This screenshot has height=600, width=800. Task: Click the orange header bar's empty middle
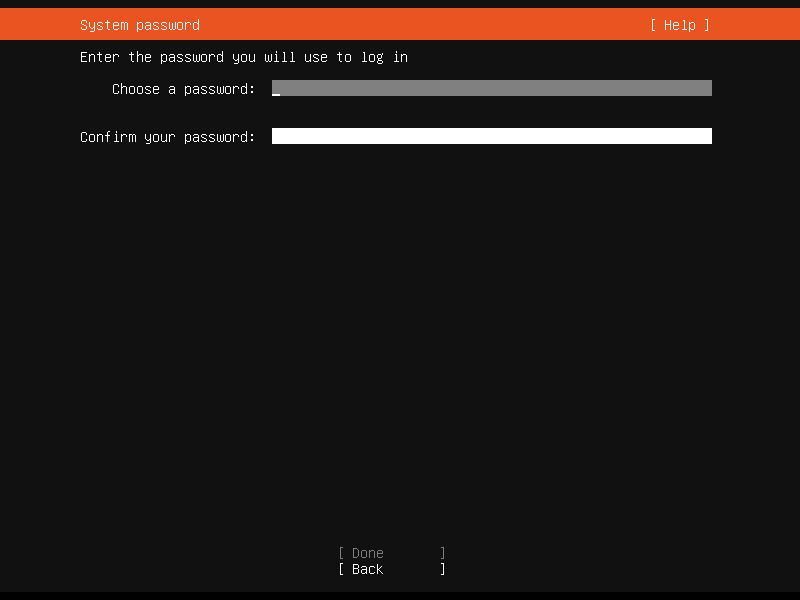tap(420, 25)
